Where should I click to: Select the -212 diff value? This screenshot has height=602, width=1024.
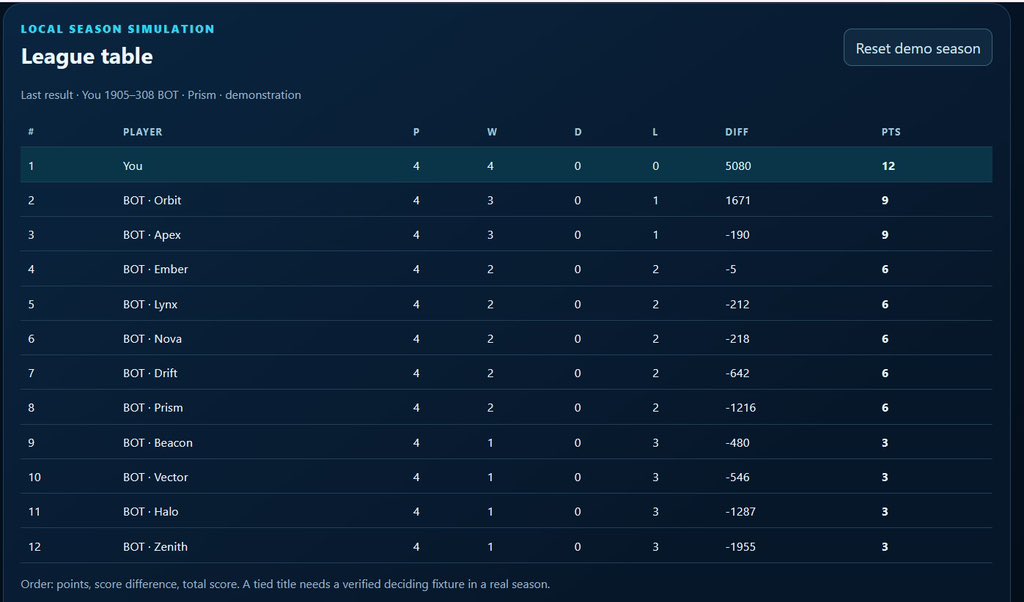[737, 304]
